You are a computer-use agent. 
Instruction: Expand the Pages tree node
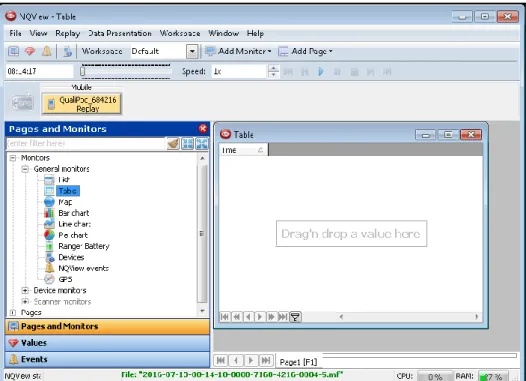click(x=13, y=313)
